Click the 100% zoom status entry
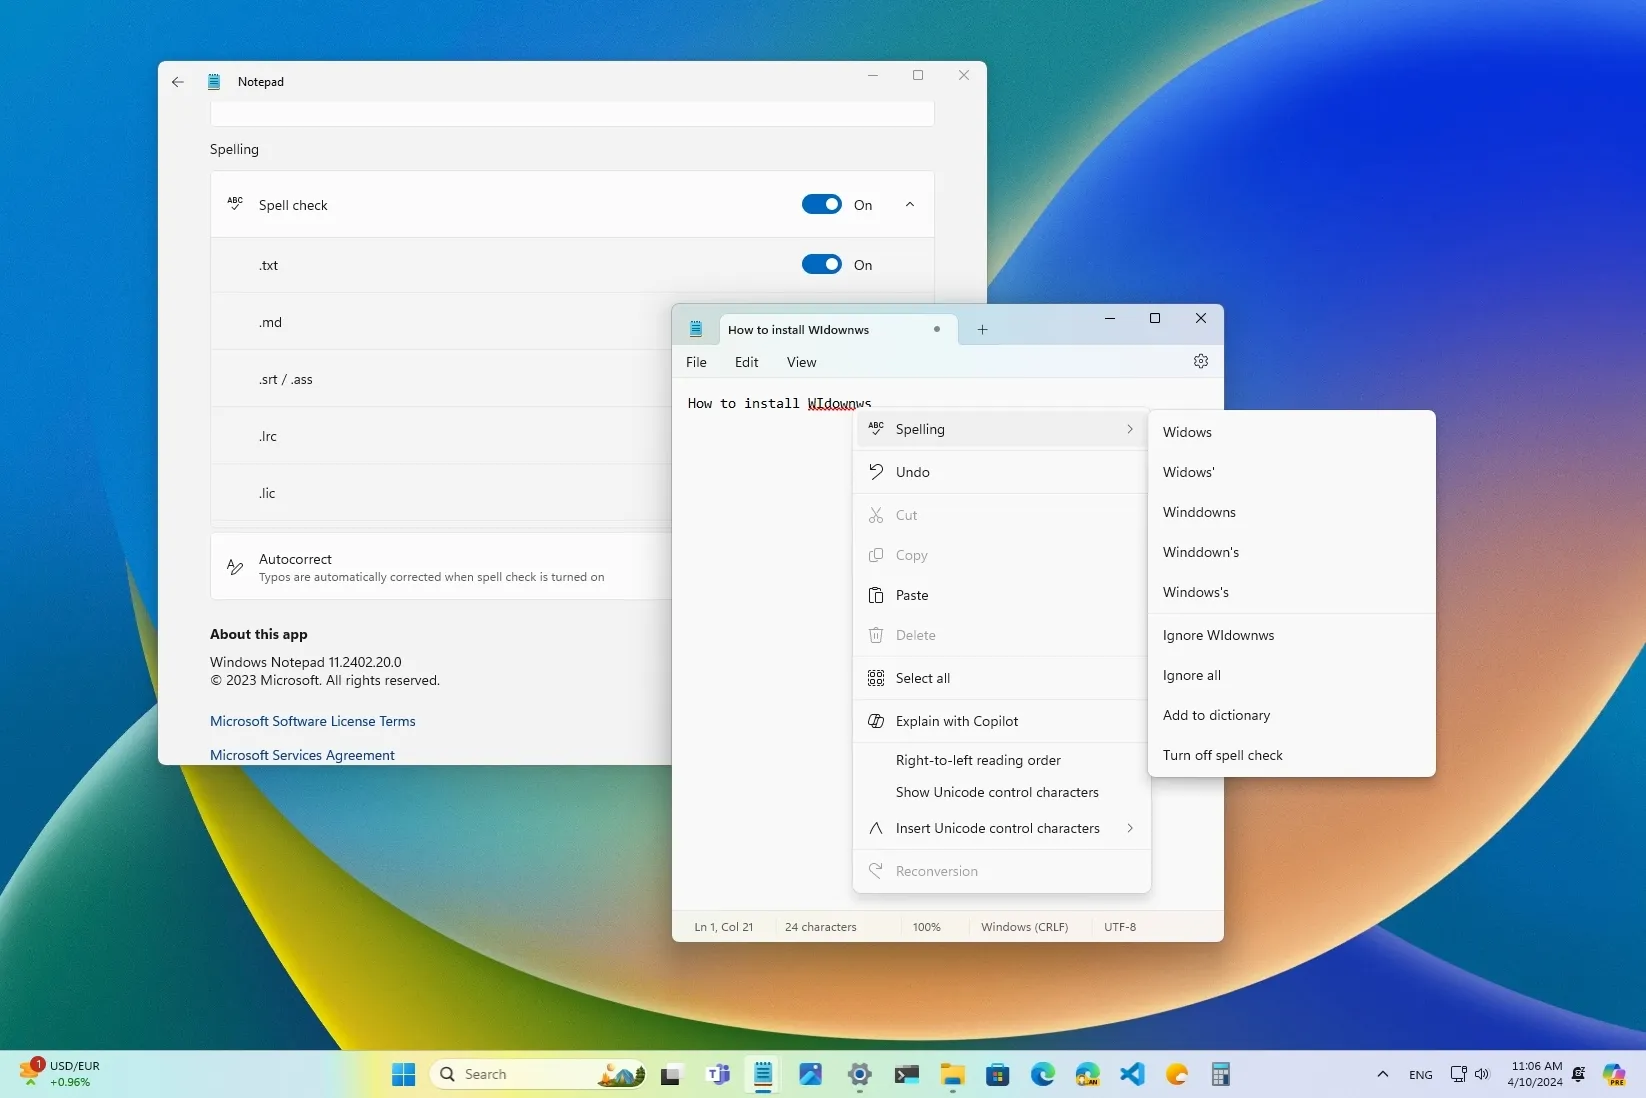Screen dimensions: 1646x1098 (x=926, y=927)
